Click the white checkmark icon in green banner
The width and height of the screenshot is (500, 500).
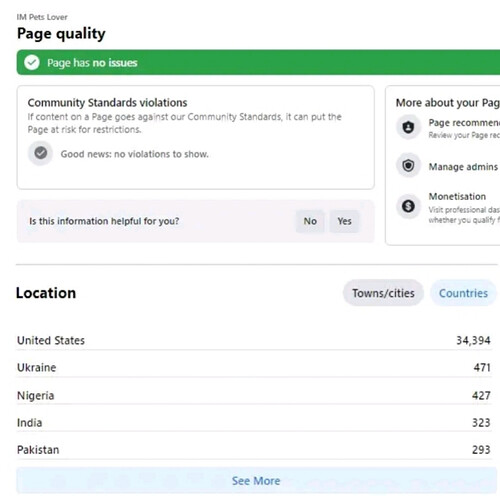[32, 62]
